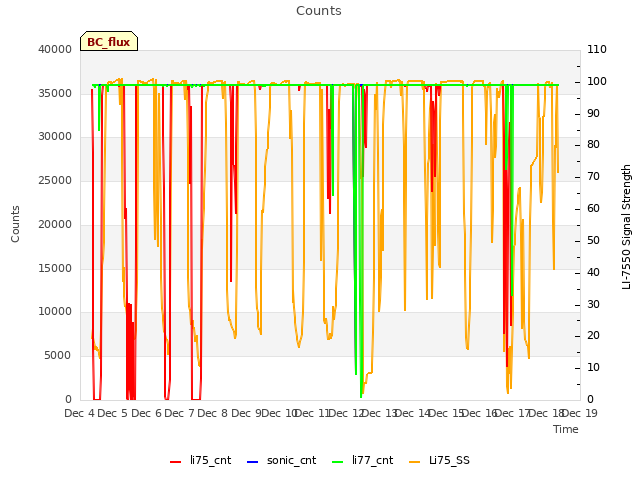The width and height of the screenshot is (640, 480).
Task: Click the green li77_cnt legend swatch
Action: pos(338,462)
